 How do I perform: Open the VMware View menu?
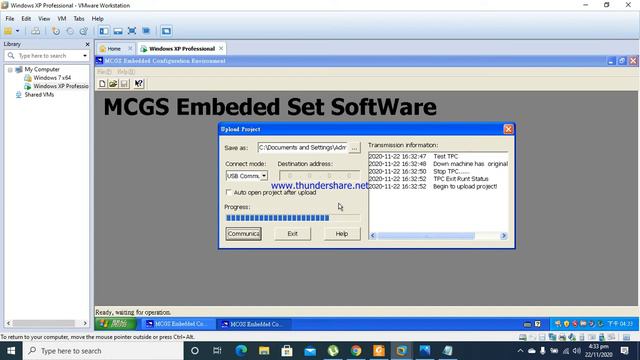click(44, 19)
